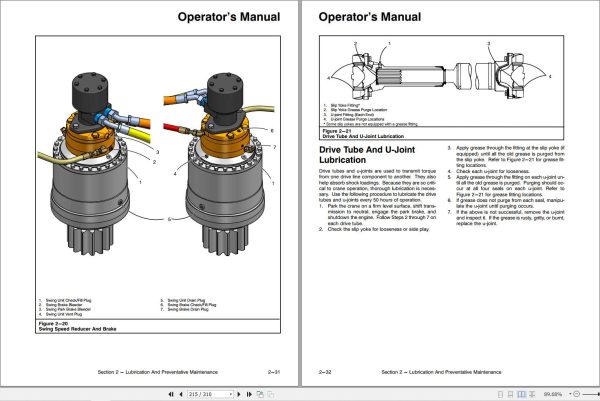
Task: Click the left page Operator's Manual title
Action: click(x=229, y=17)
